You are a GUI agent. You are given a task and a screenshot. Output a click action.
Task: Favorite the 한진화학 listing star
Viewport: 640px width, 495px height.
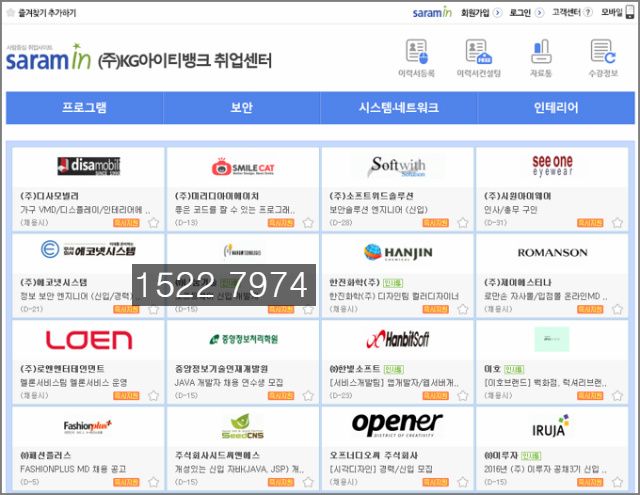point(463,309)
